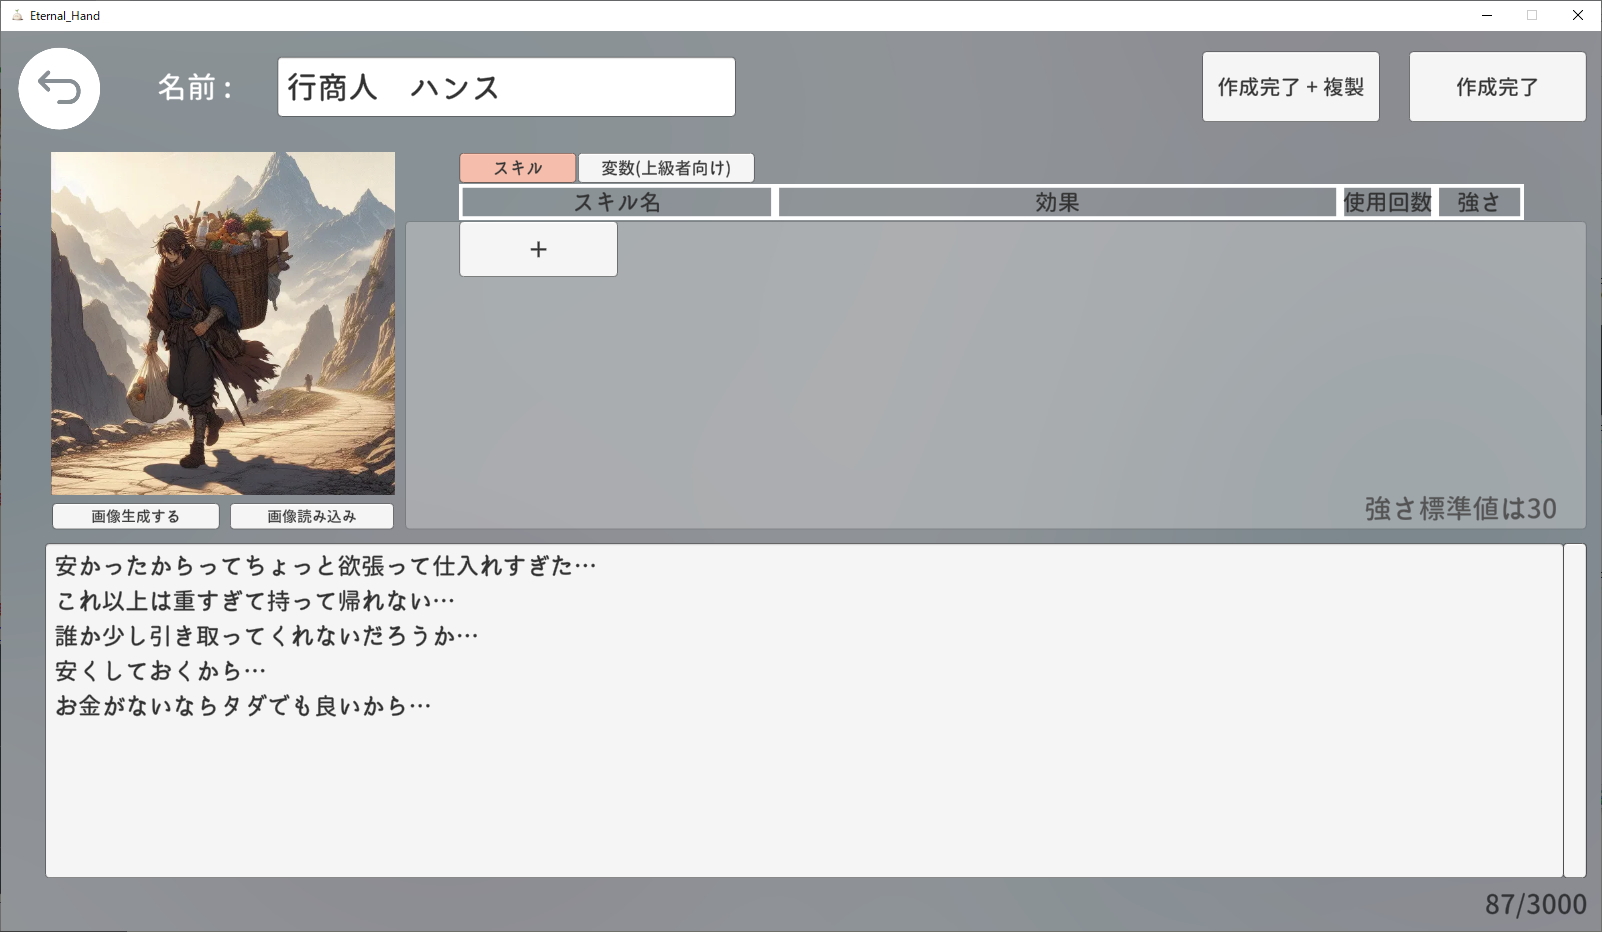1602x932 pixels.
Task: Click the 画像読み込み button
Action: point(311,516)
